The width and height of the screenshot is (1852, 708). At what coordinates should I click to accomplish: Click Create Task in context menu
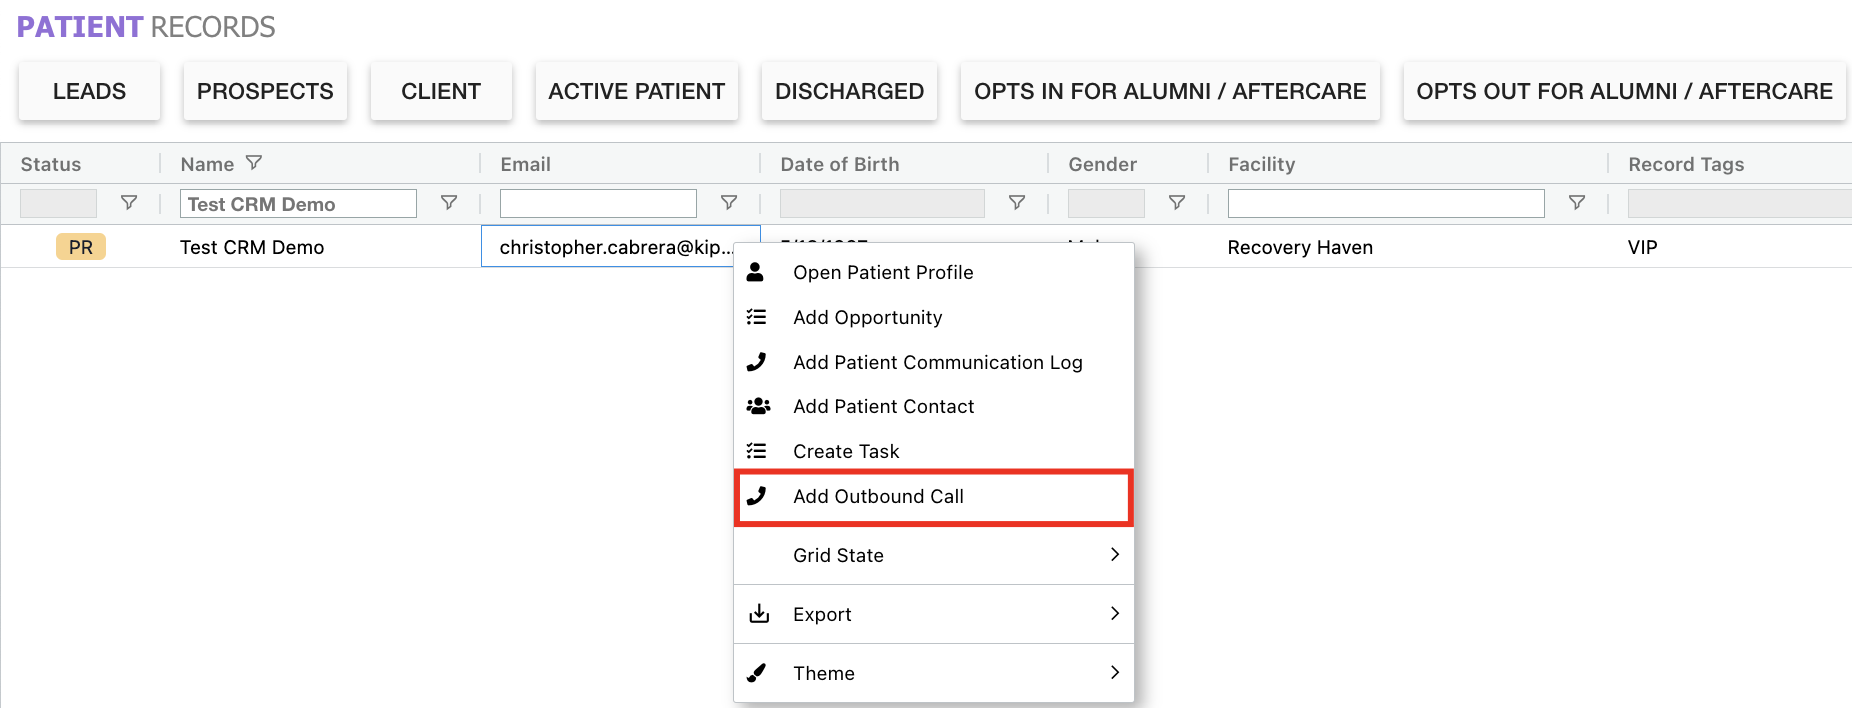846,451
